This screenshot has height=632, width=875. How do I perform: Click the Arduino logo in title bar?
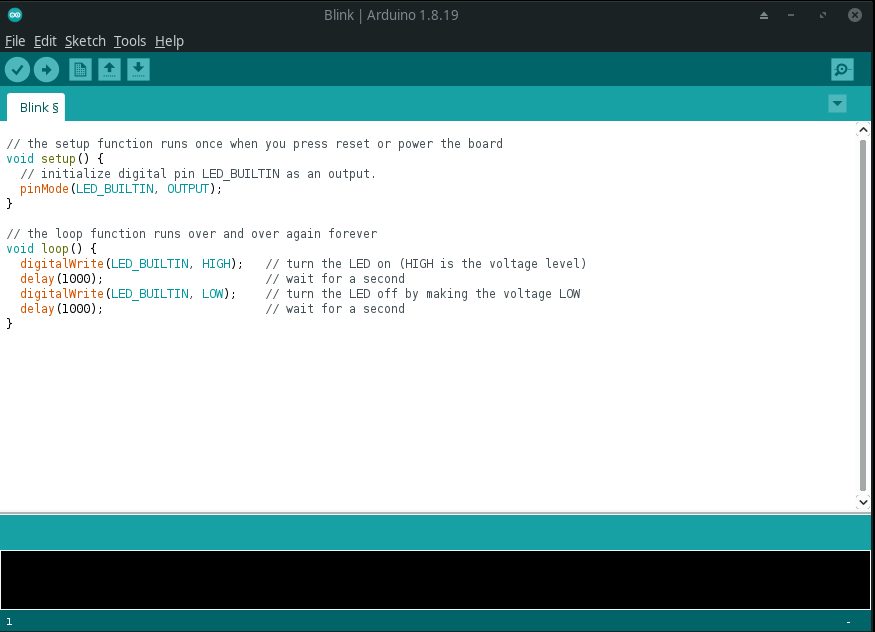[15, 15]
